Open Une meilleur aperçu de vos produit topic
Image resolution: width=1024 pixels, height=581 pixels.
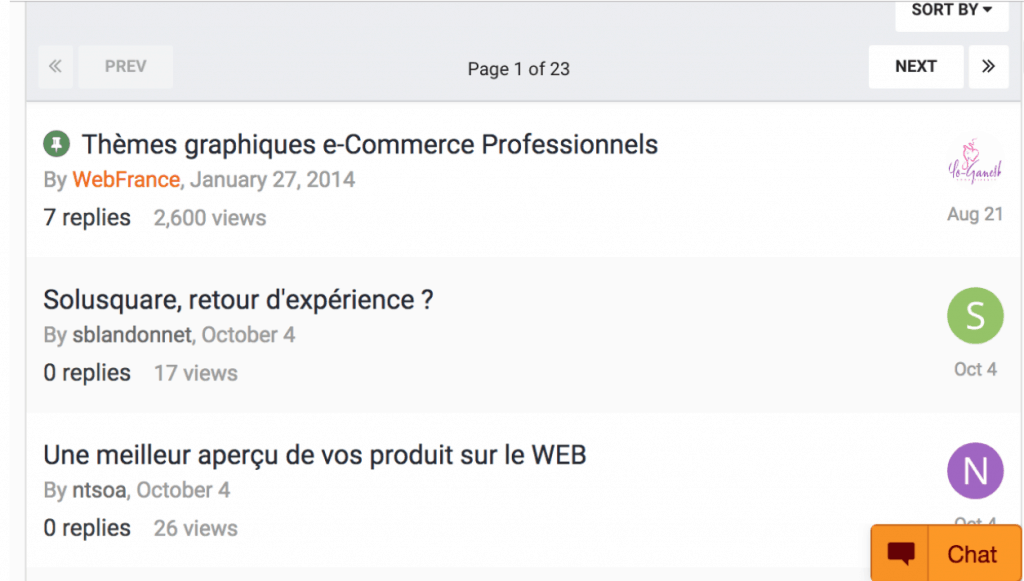[314, 456]
